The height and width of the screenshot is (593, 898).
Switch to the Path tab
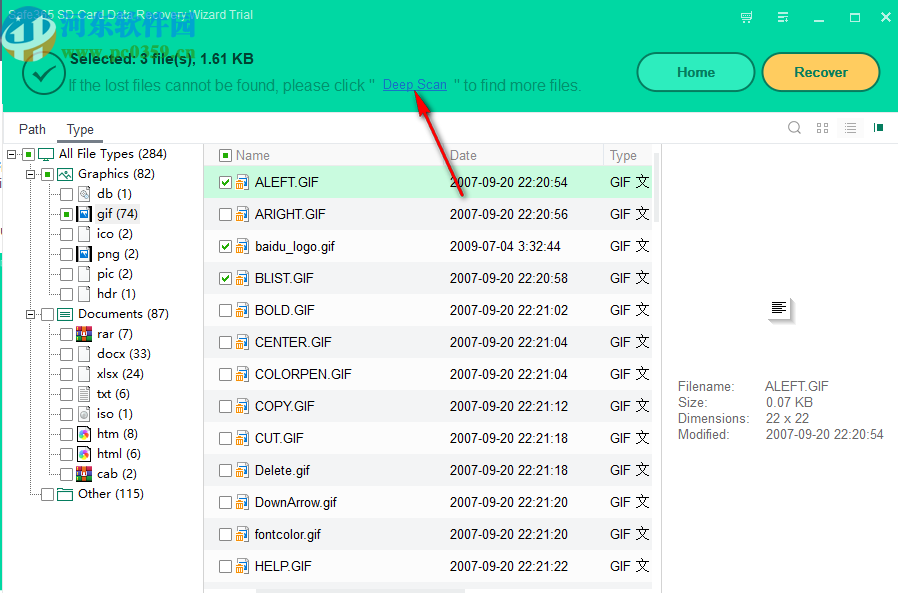(32, 129)
